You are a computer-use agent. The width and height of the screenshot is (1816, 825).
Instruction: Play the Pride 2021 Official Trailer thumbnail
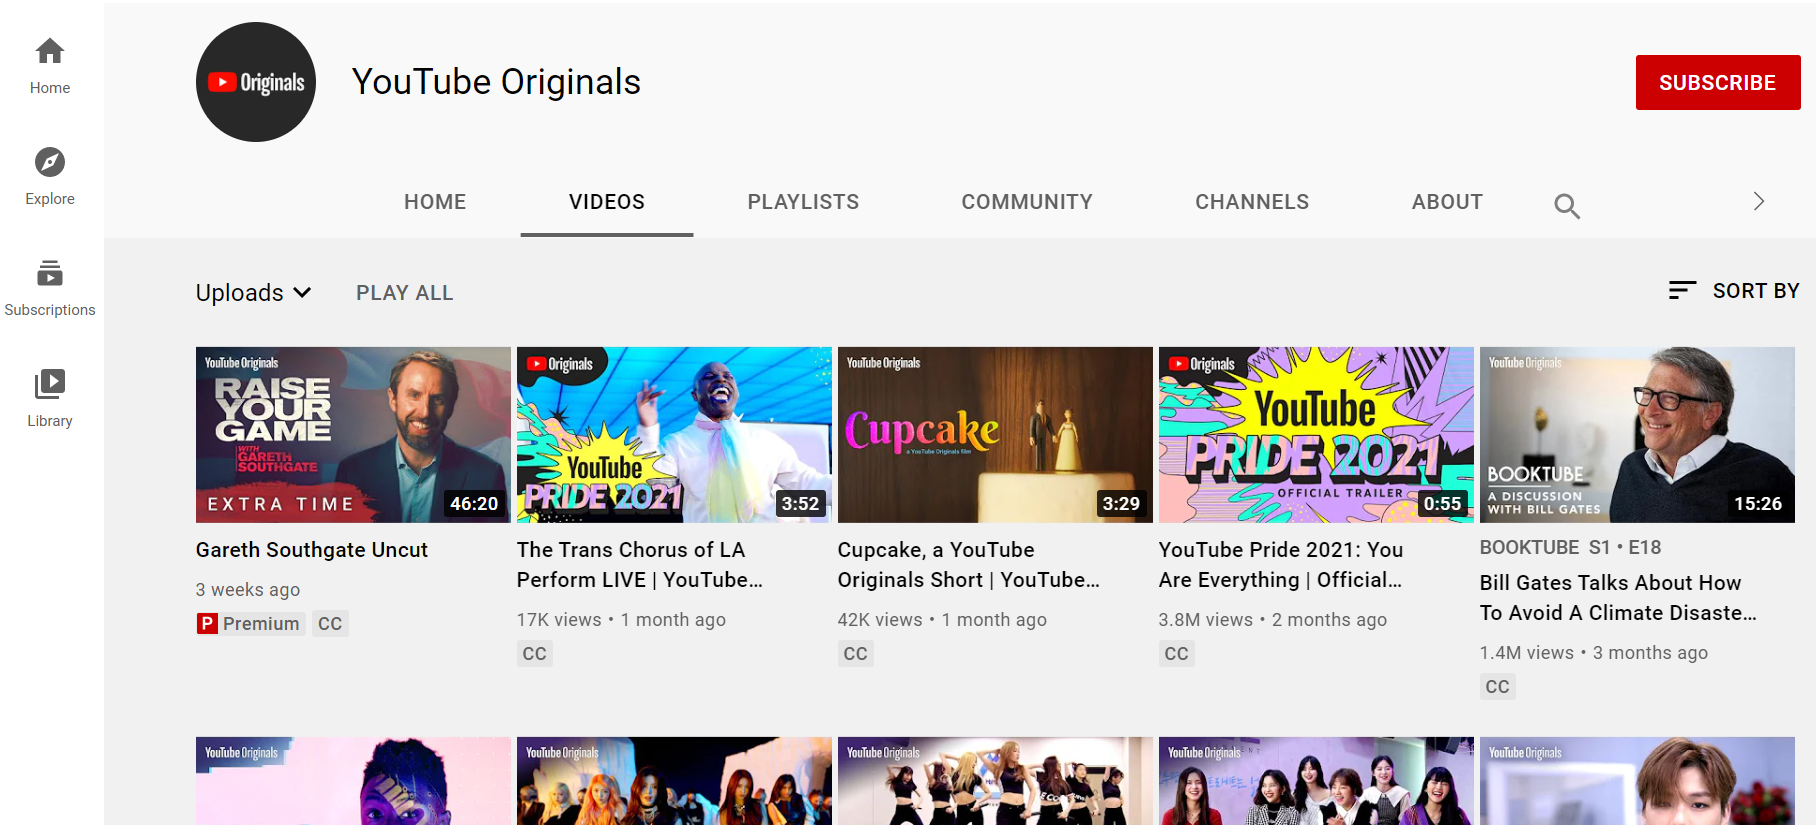[1316, 435]
